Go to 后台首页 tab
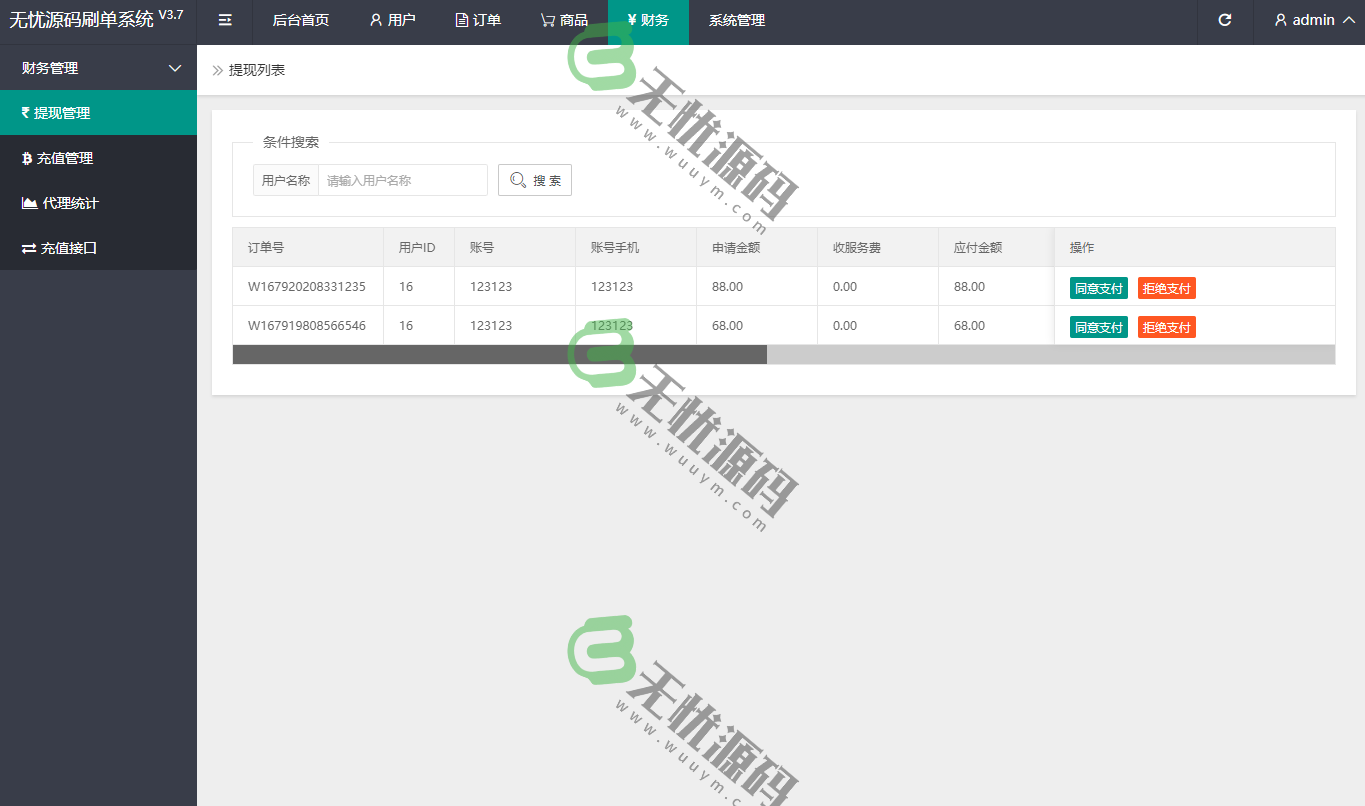1365x806 pixels. coord(300,20)
